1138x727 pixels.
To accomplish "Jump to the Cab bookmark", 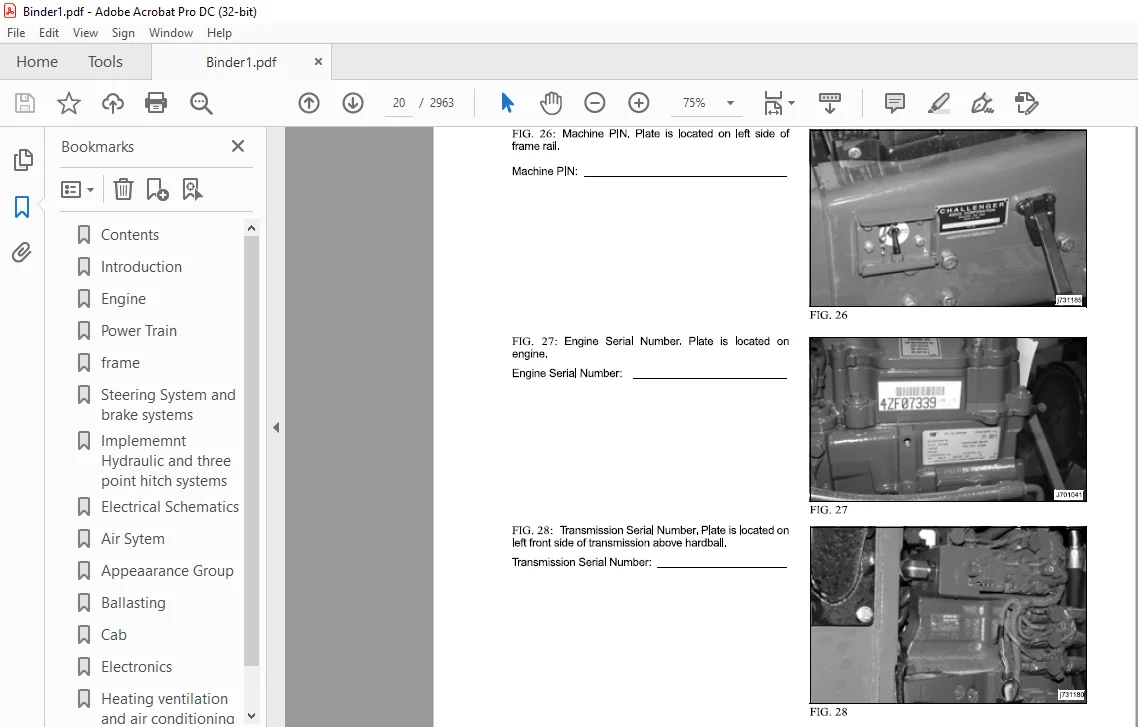I will click(114, 634).
